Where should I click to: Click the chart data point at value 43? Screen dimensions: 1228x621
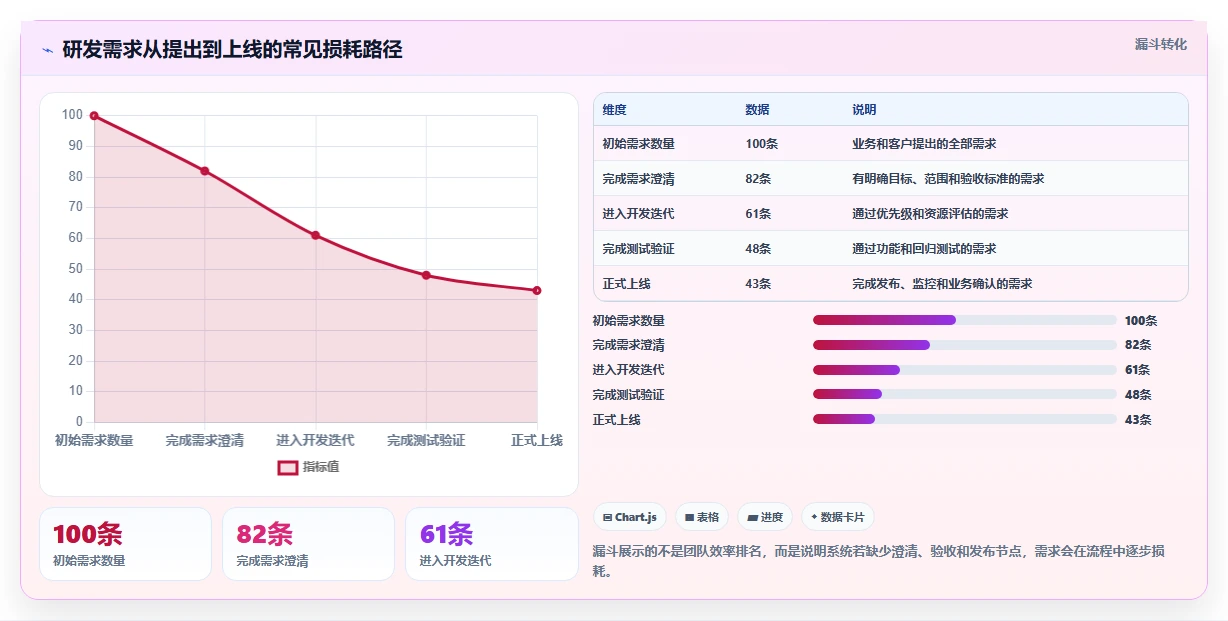point(537,290)
